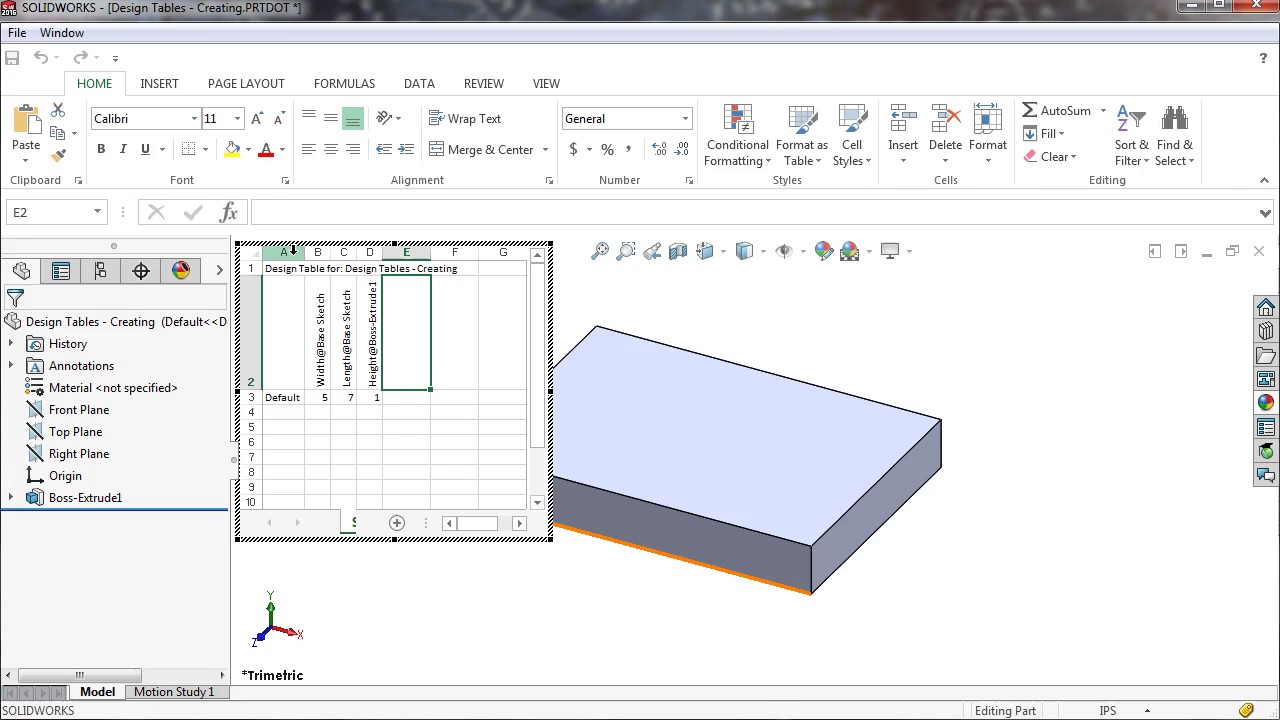Click AutoSum

point(1057,110)
